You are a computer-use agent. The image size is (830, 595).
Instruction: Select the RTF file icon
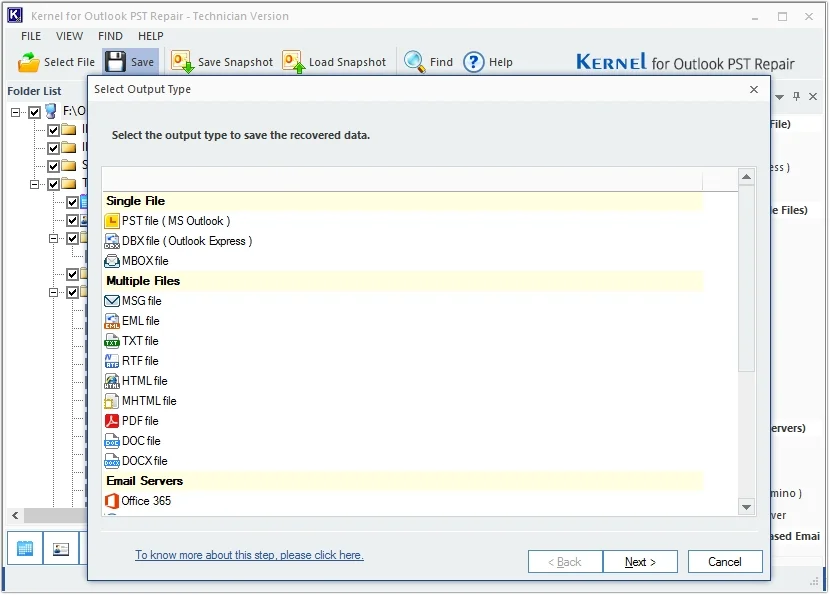point(112,361)
